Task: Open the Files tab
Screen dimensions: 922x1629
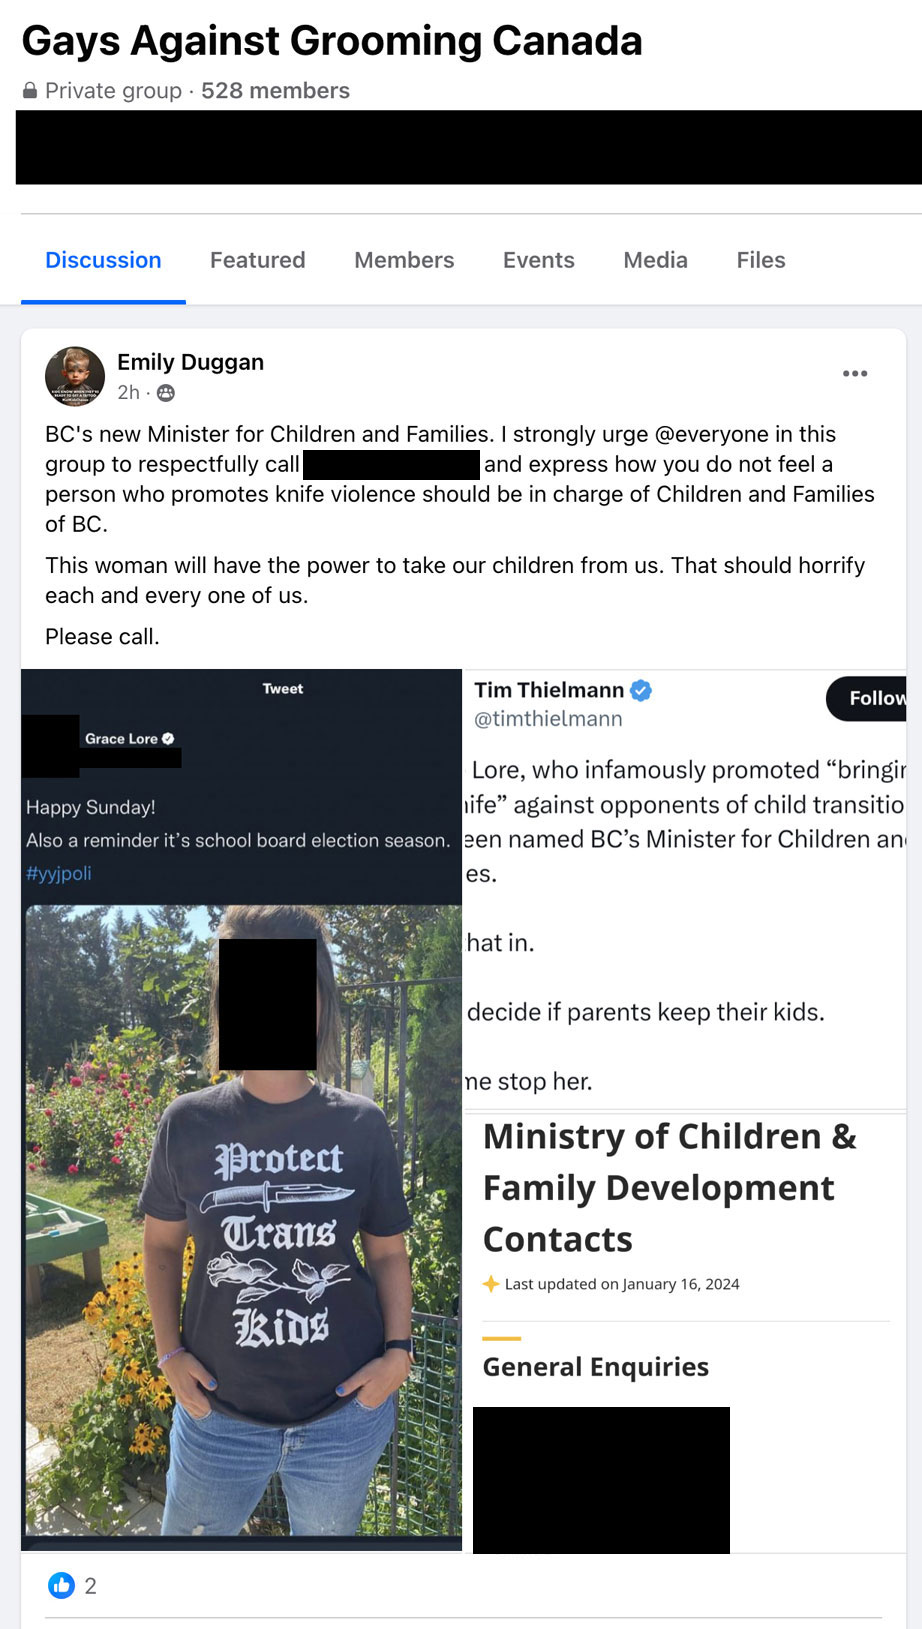Action: (x=761, y=260)
